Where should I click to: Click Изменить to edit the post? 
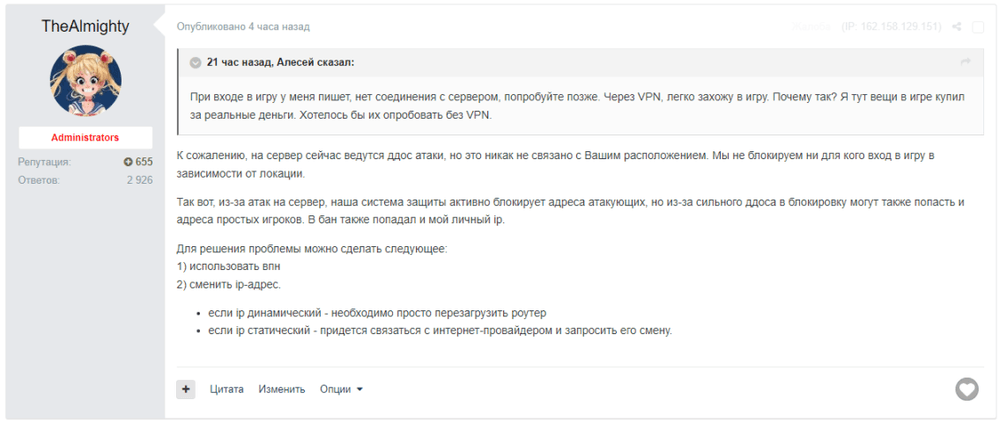[282, 389]
